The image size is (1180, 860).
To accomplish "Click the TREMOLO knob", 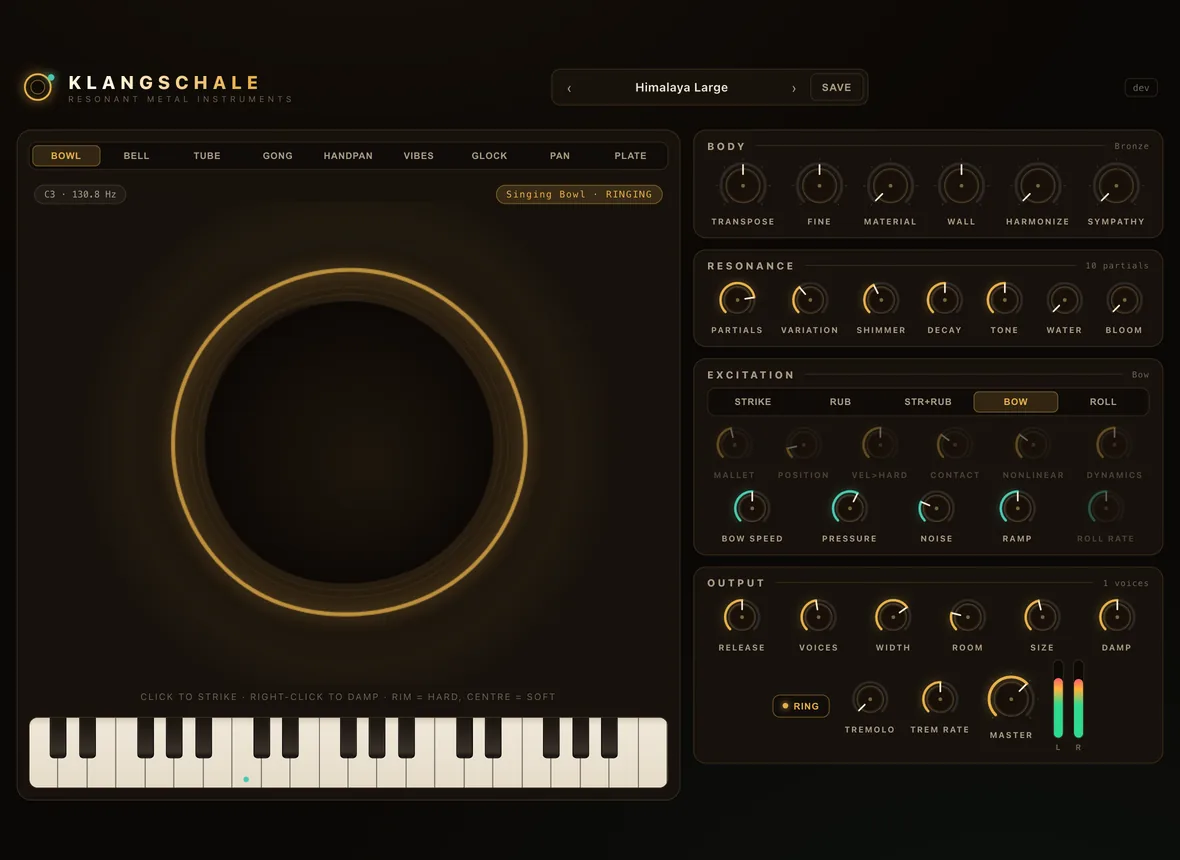I will (869, 699).
